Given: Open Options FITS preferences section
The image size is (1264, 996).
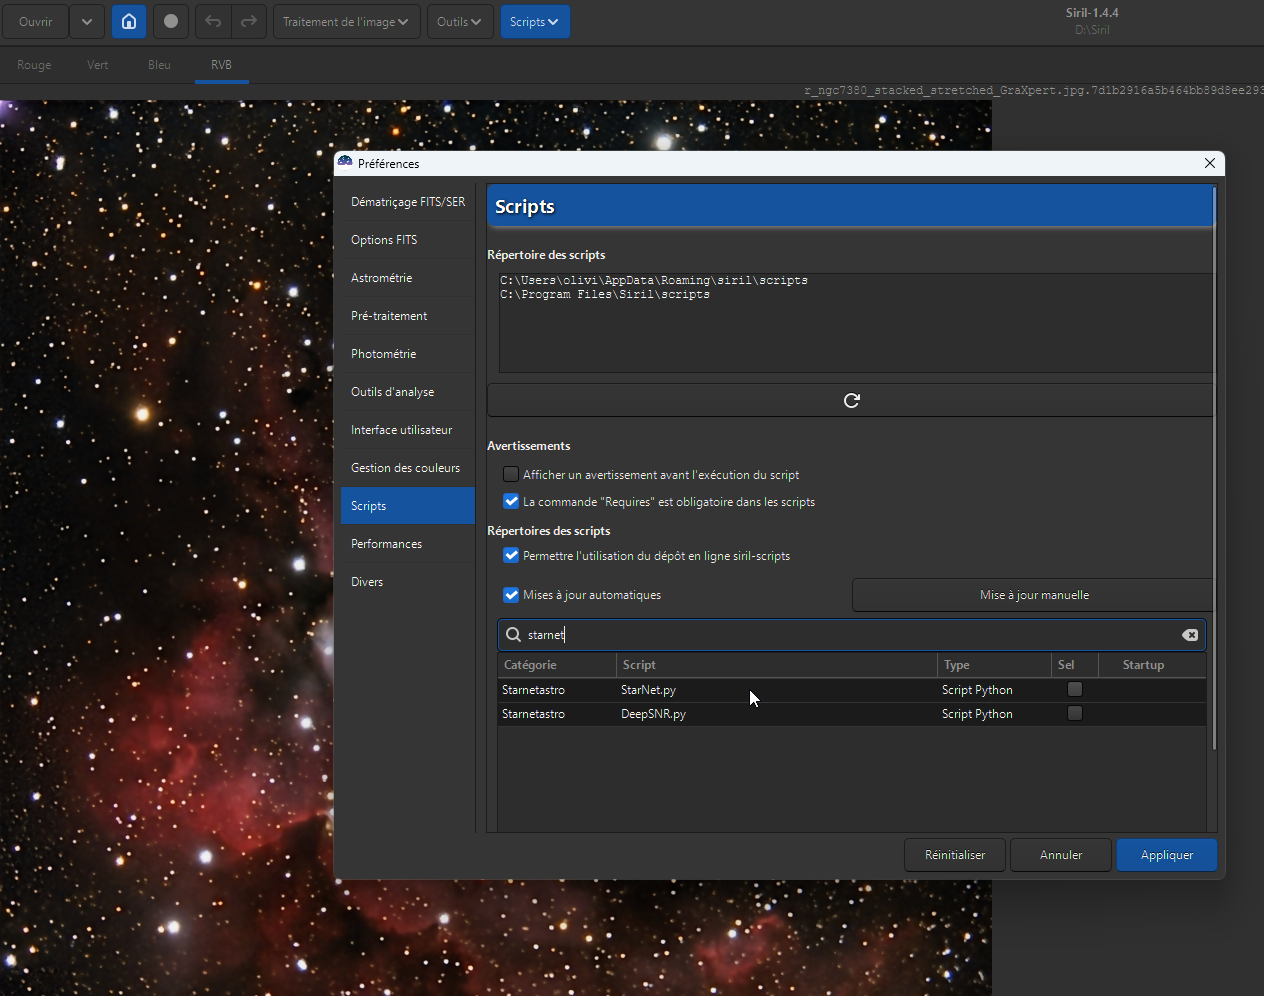Looking at the screenshot, I should click(x=408, y=240).
